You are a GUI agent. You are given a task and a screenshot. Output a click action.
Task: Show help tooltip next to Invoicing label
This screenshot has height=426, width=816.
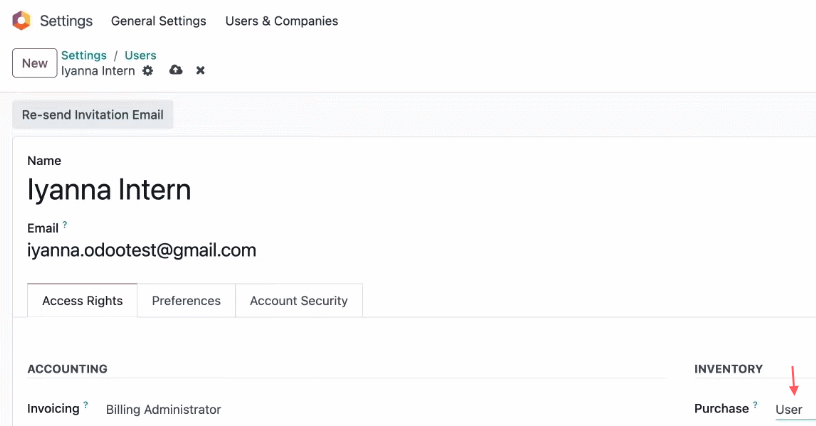tap(86, 405)
